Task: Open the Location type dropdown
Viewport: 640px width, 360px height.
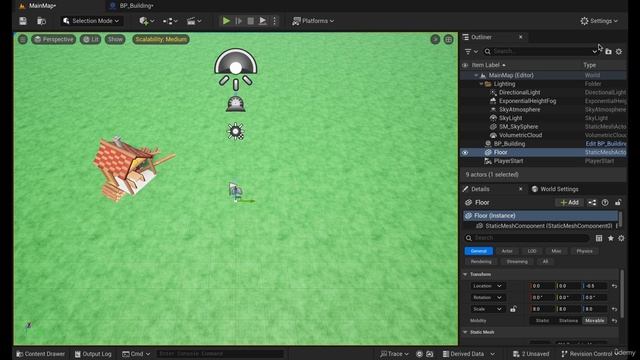Action: tap(487, 286)
